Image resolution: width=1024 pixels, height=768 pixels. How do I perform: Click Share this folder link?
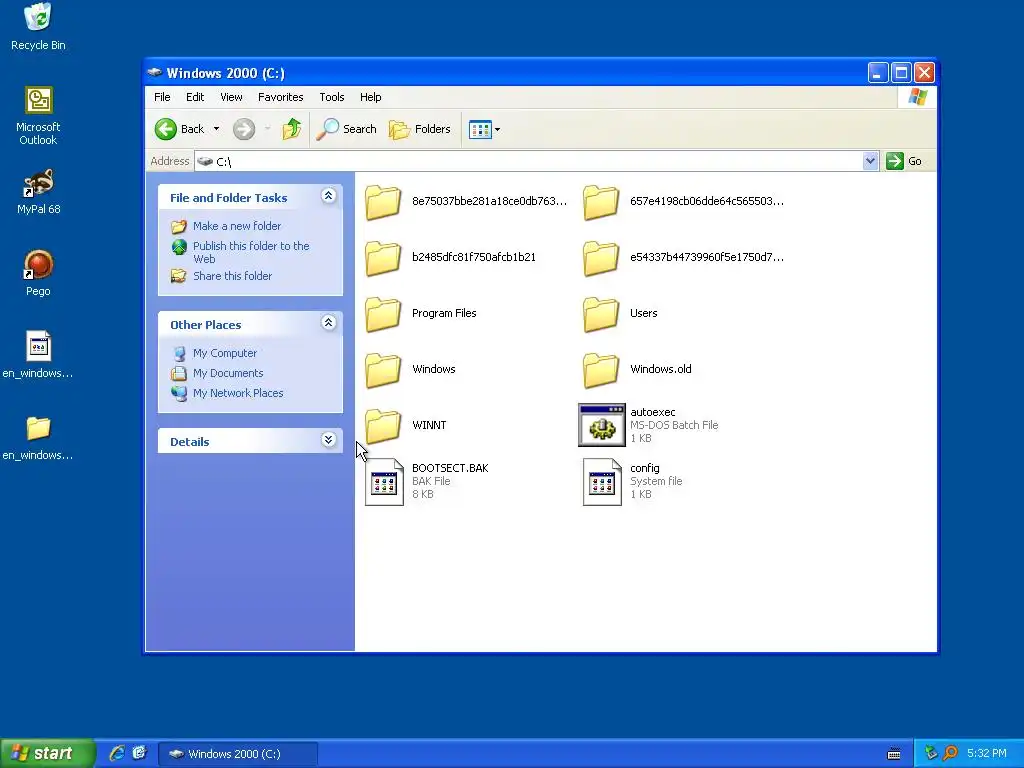pyautogui.click(x=232, y=276)
